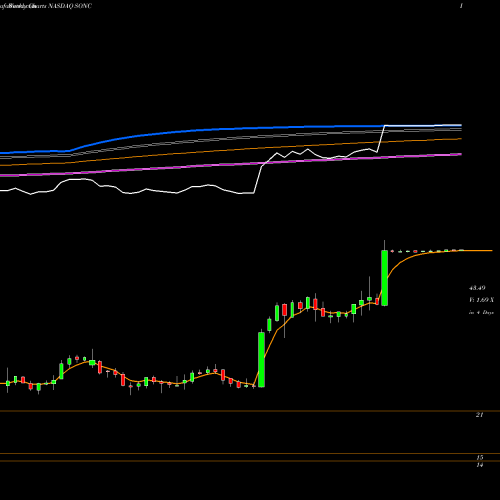Click the magenta moving average line

coord(231,165)
